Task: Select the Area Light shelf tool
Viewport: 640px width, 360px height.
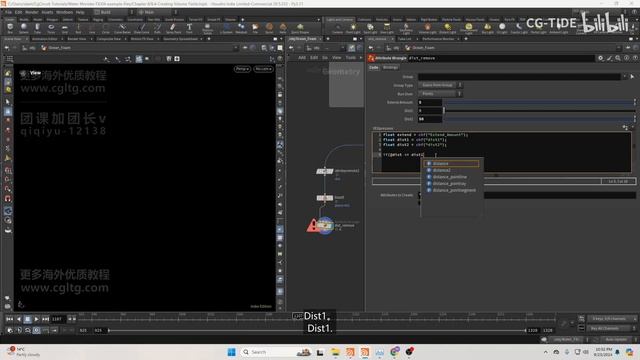Action: tap(387, 28)
